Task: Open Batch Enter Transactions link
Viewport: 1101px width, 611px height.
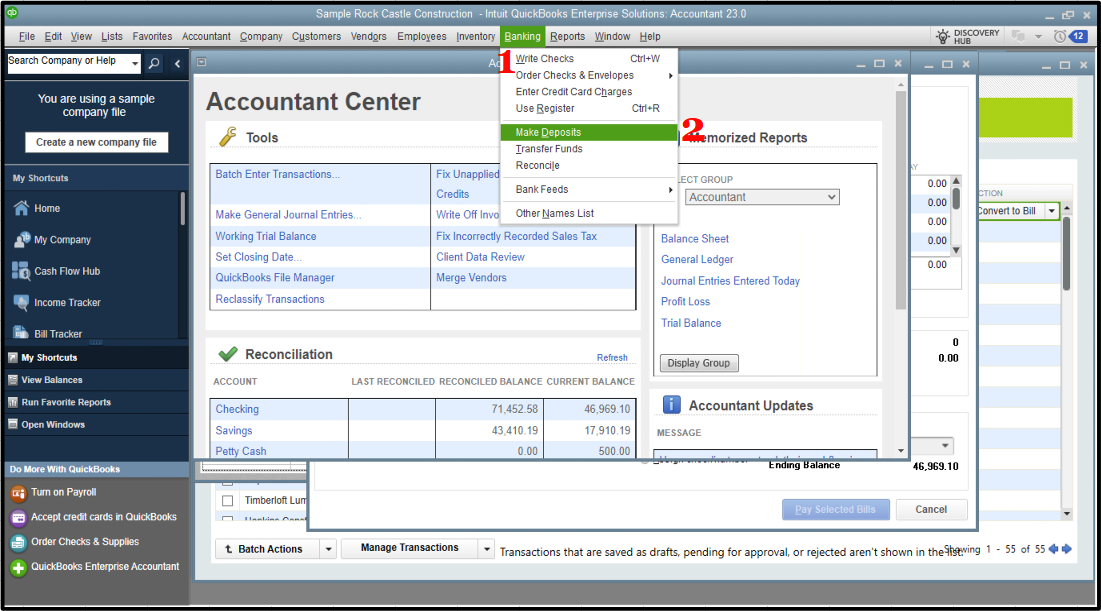Action: pos(277,174)
